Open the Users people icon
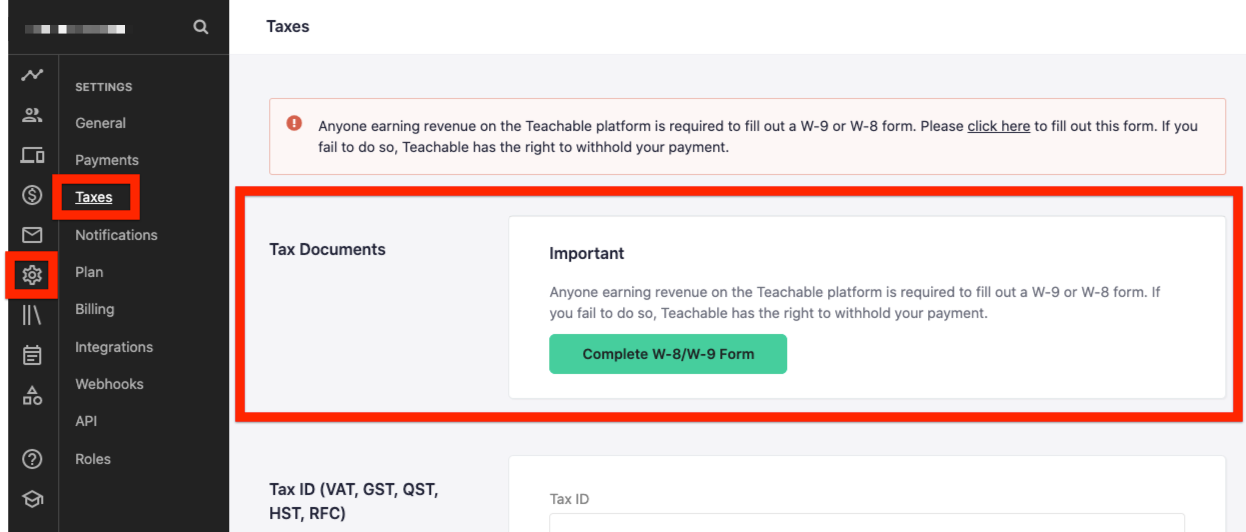Screen dimensions: 1246x532 [x=33, y=115]
